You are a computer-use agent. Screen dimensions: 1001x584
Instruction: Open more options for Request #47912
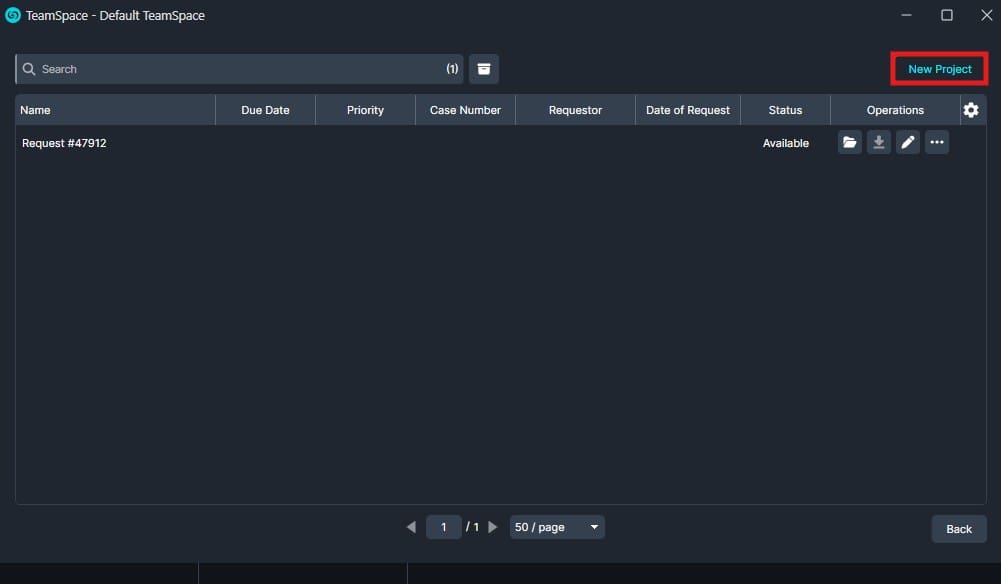click(x=936, y=143)
